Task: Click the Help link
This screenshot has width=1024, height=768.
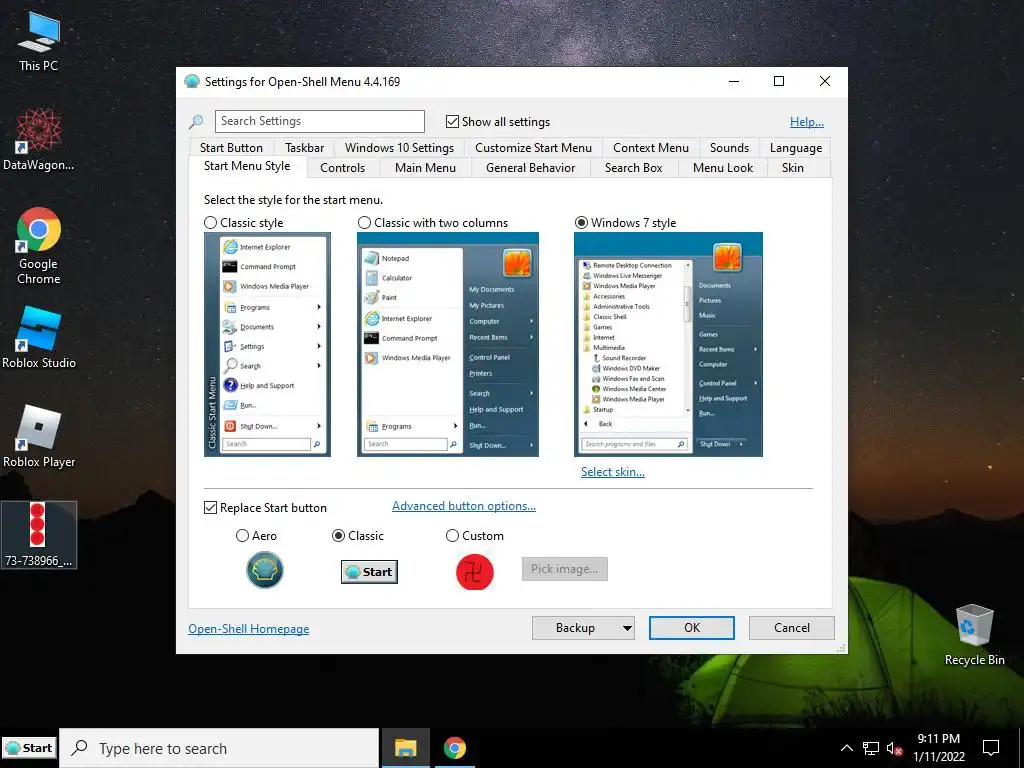Action: point(807,121)
